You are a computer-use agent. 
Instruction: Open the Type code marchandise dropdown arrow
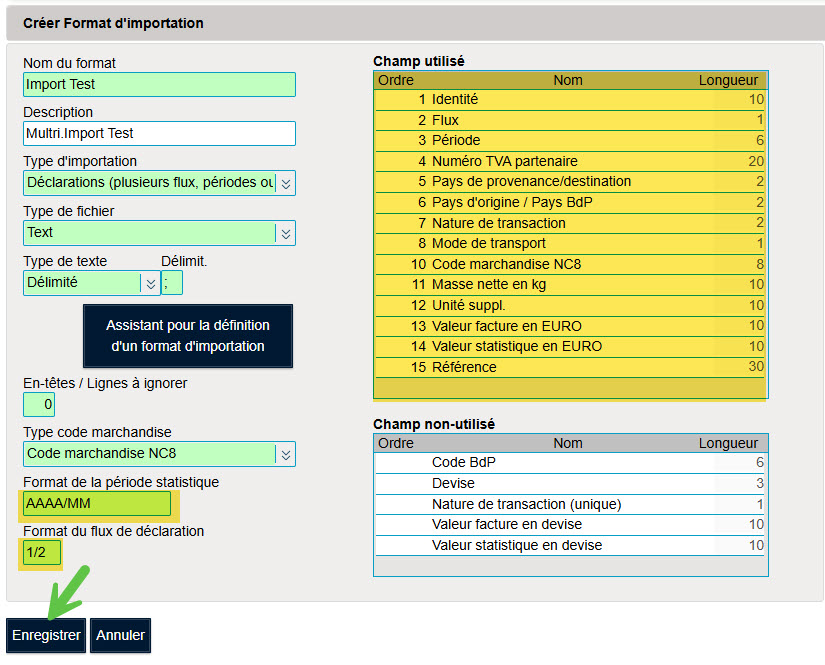point(286,455)
